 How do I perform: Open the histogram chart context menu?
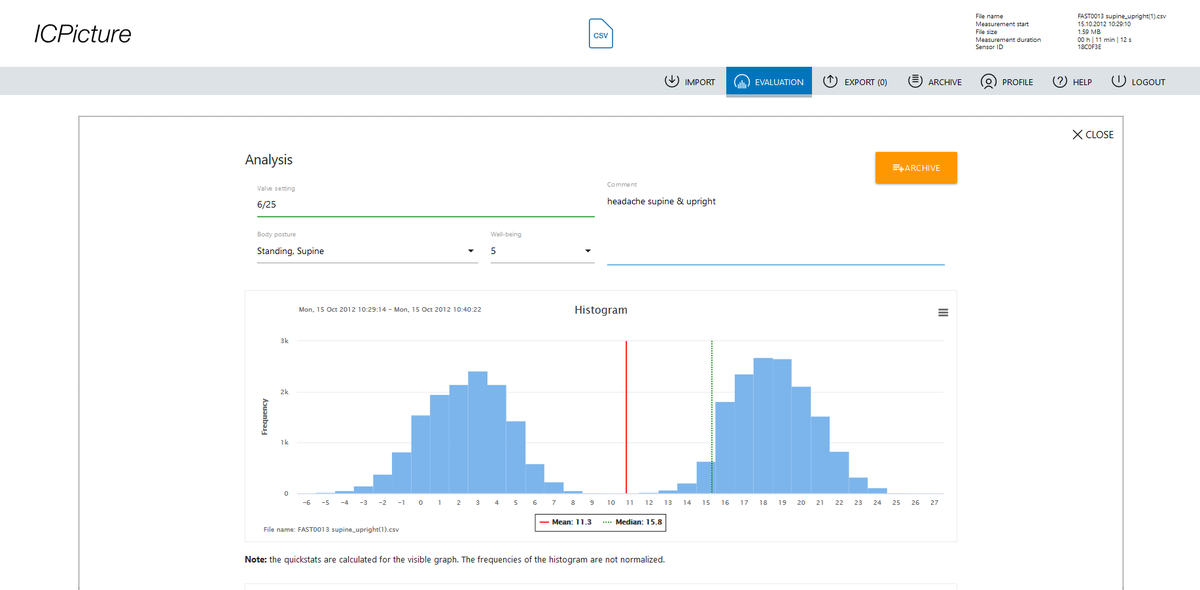click(942, 313)
